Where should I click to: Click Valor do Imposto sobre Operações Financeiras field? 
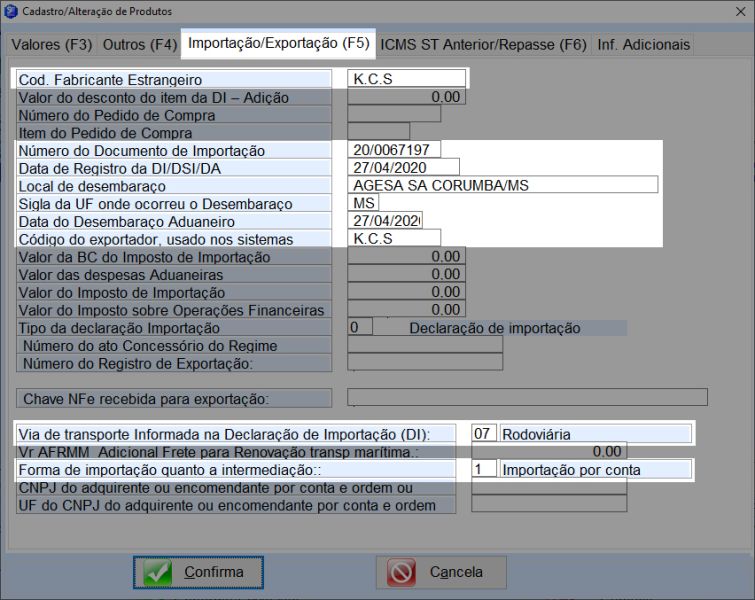[406, 310]
